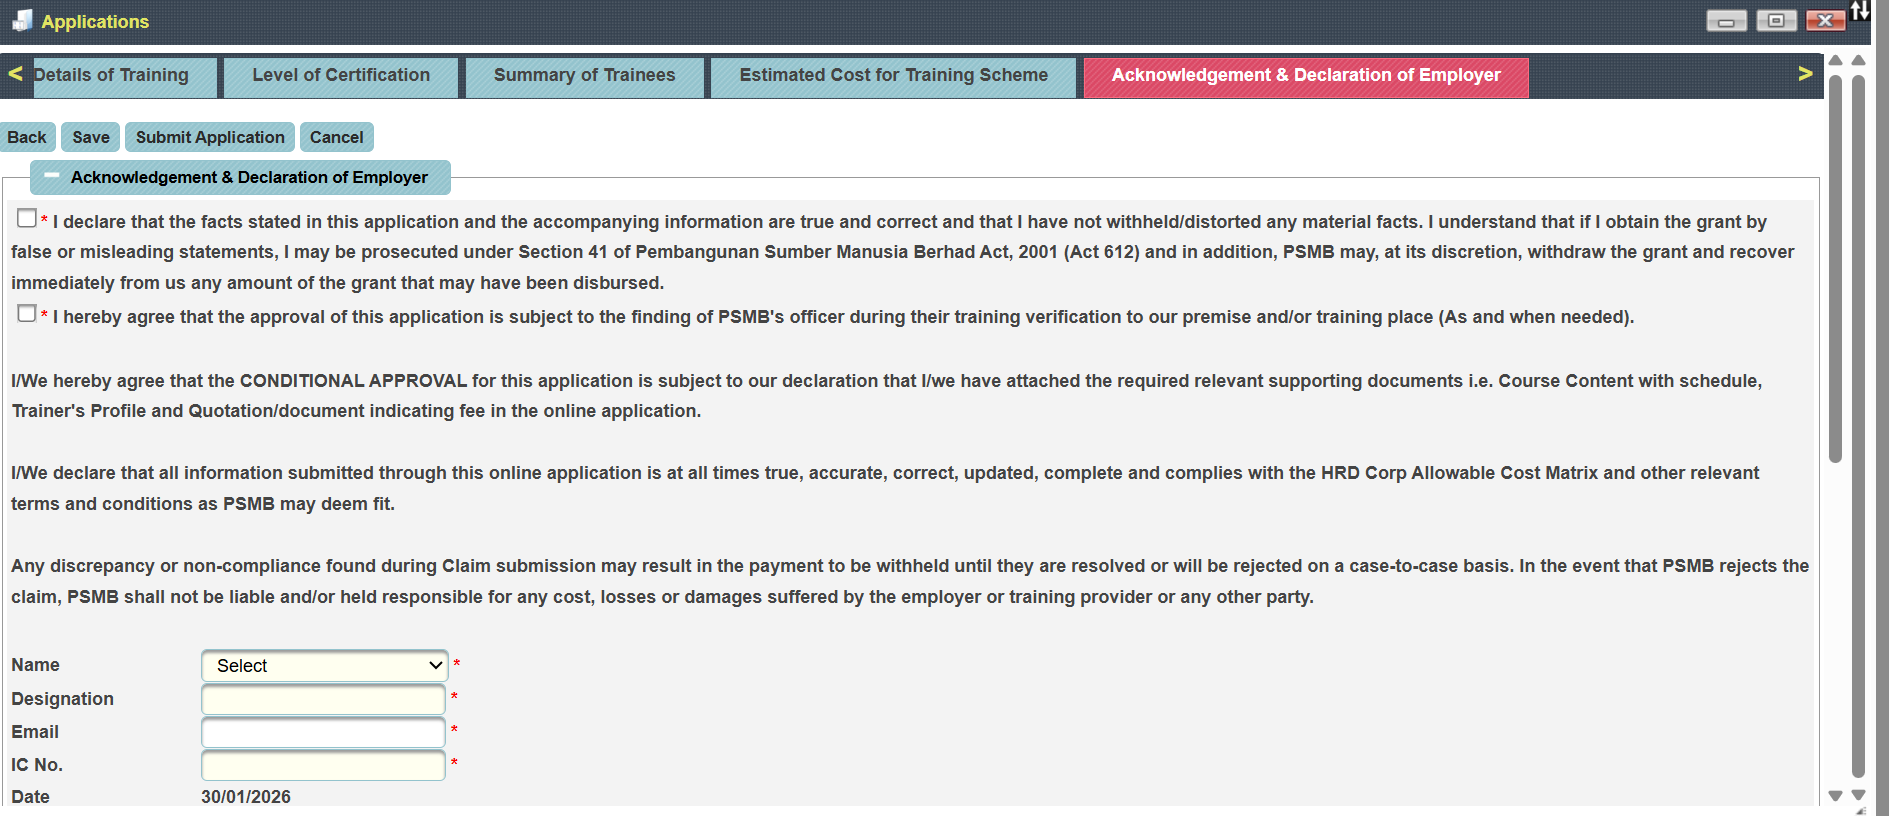Tick the 'I declare that the facts' checkbox
Image resolution: width=1890 pixels, height=816 pixels.
tap(27, 218)
